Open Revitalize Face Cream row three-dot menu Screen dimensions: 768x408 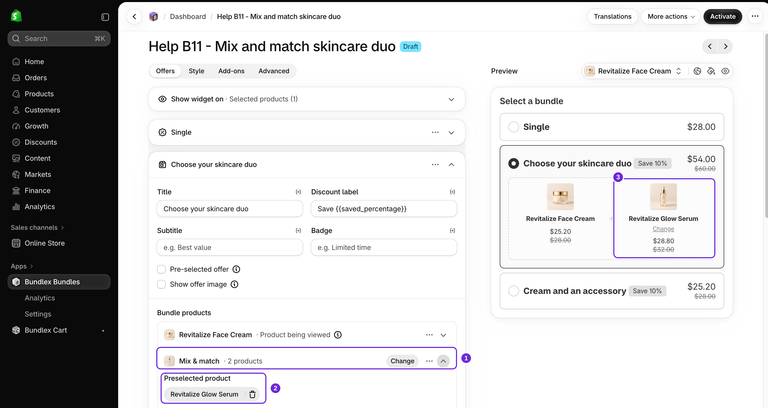(429, 335)
